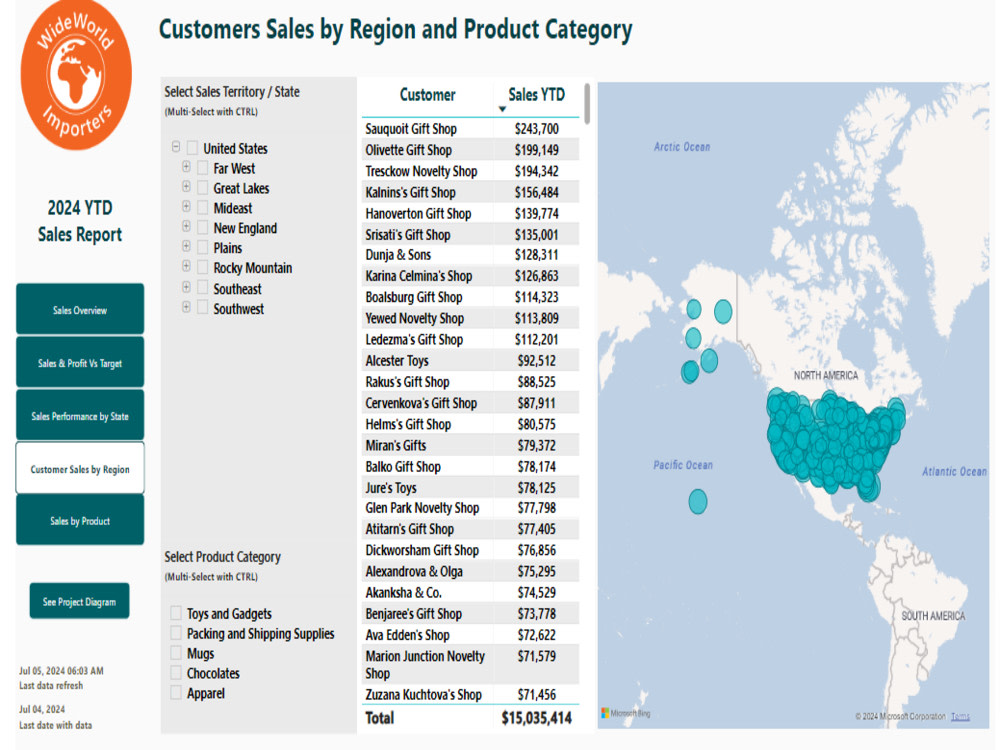The image size is (1000, 750).
Task: Select the Akanksha & Co. row
Action: point(470,592)
